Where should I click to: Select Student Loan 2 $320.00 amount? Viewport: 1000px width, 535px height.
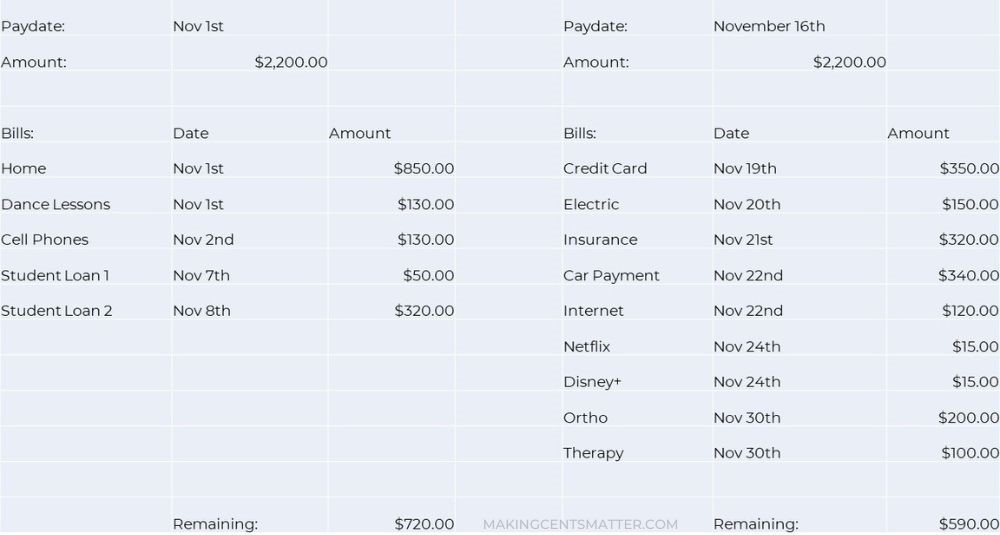tap(392, 311)
